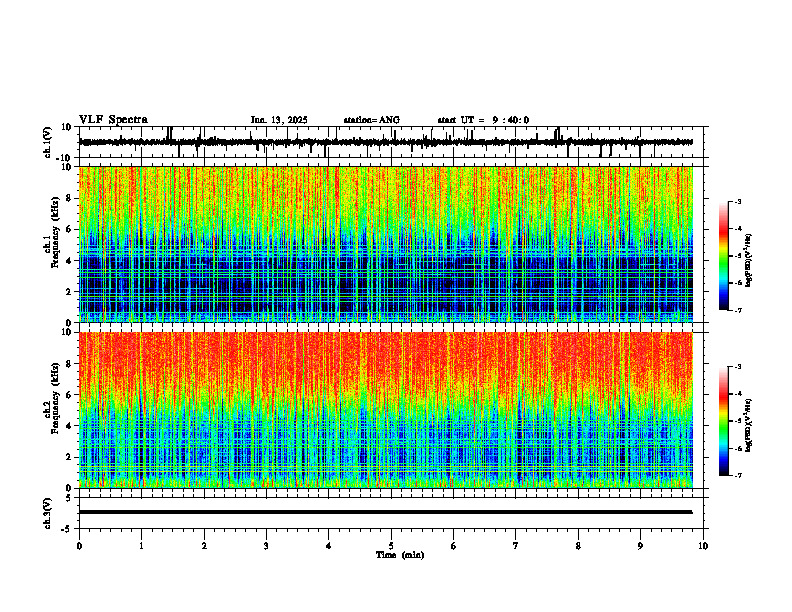Click the "VLF Spectra" plot title
The image size is (792, 612).
click(x=113, y=120)
